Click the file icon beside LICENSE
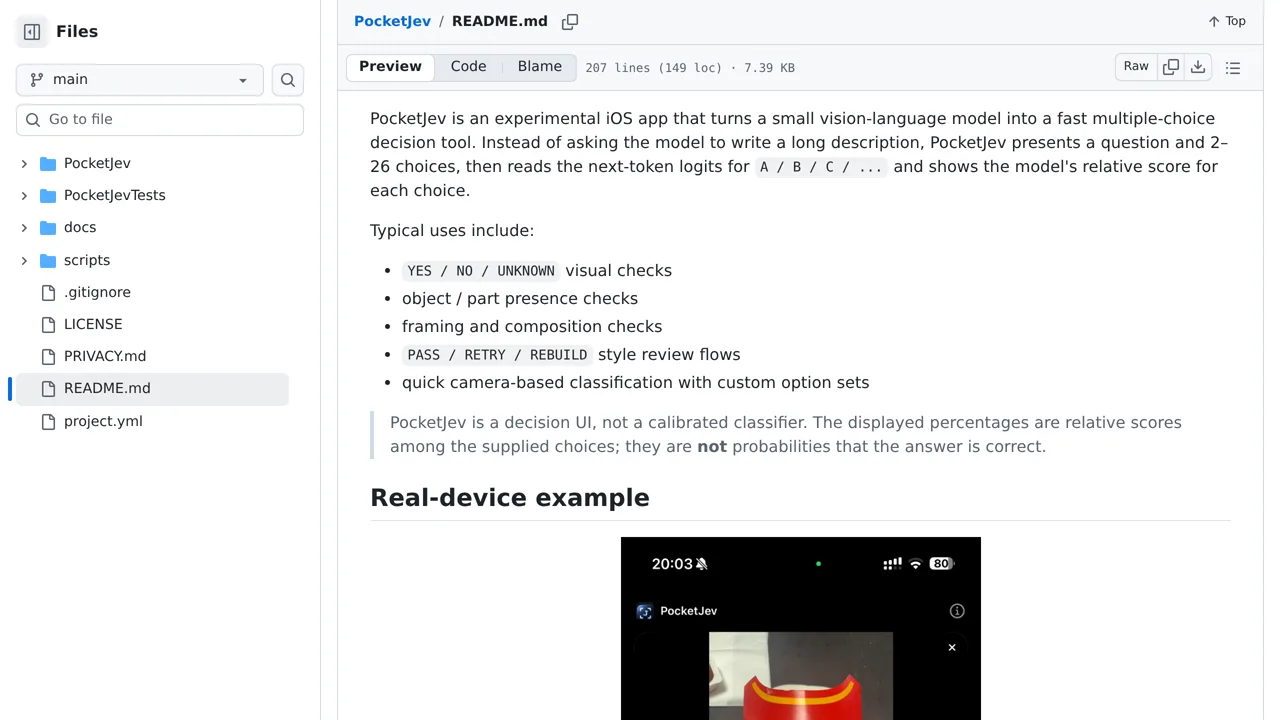1280x720 pixels. [48, 324]
